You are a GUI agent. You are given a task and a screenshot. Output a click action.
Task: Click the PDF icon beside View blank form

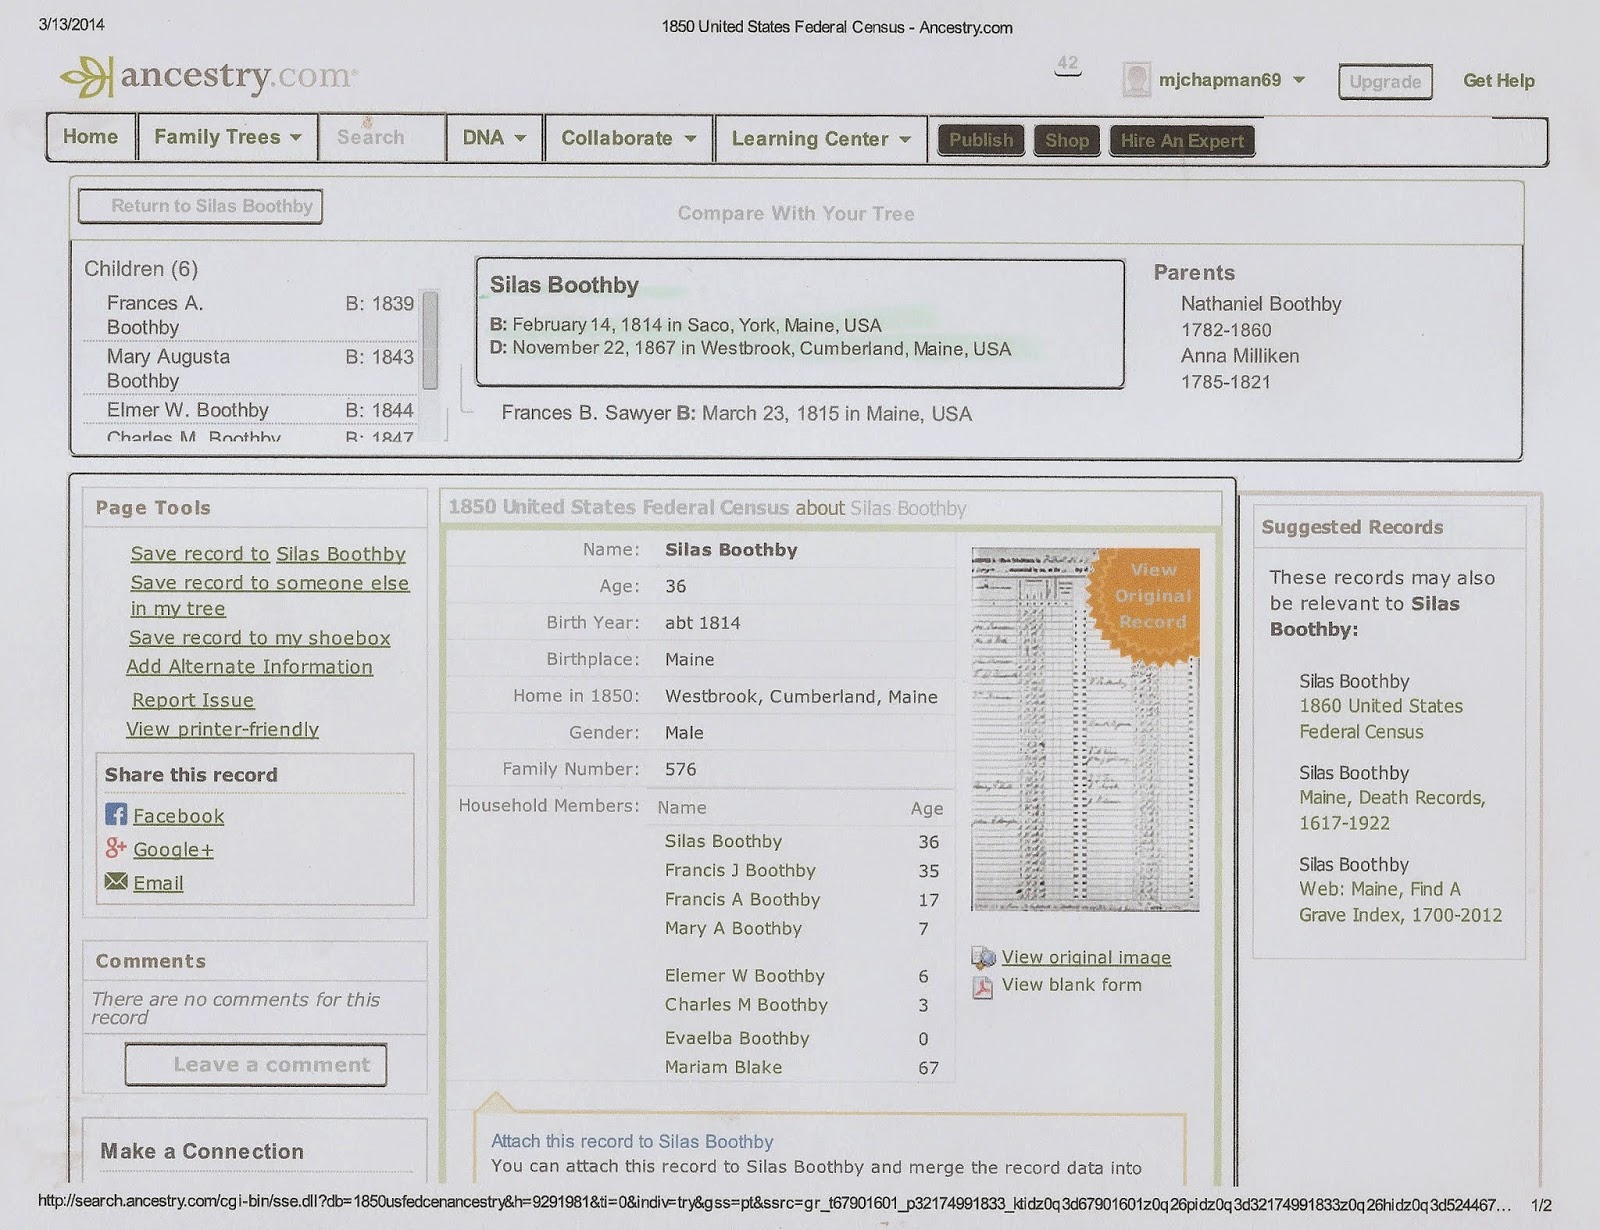983,986
